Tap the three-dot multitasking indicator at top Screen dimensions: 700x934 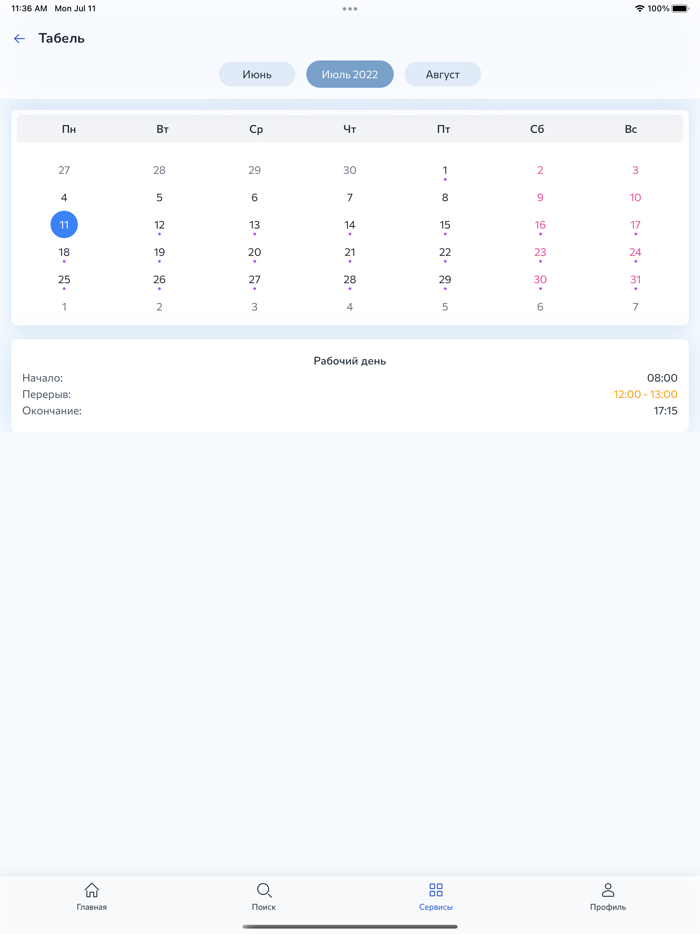click(x=350, y=9)
